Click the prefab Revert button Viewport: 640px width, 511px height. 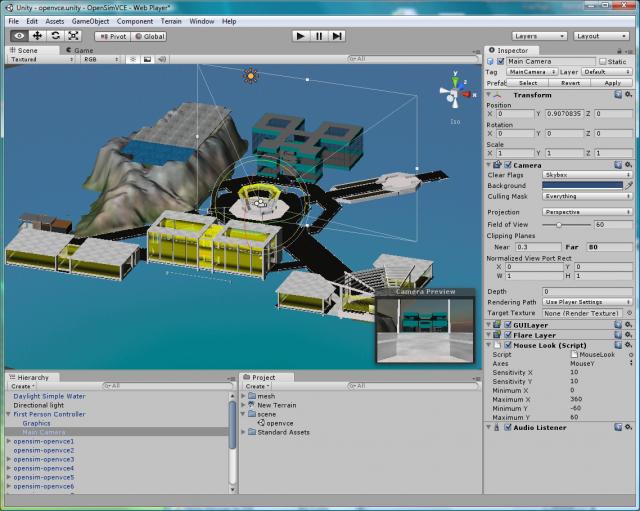pyautogui.click(x=570, y=83)
